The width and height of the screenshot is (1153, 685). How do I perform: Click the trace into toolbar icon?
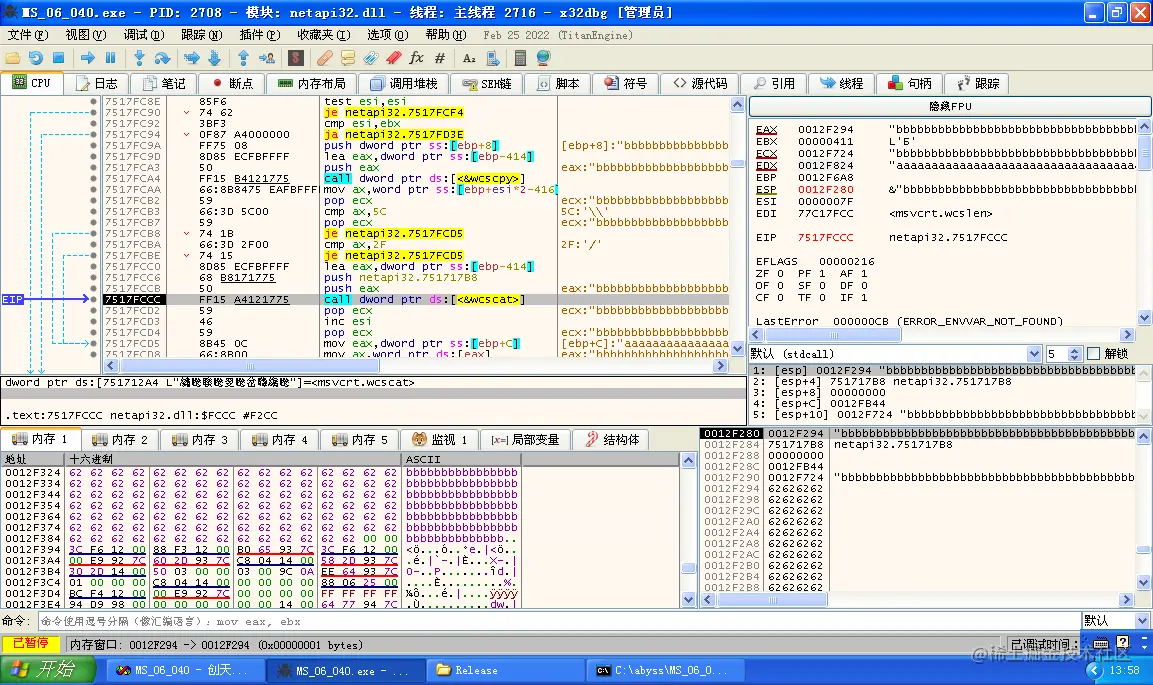coord(191,58)
